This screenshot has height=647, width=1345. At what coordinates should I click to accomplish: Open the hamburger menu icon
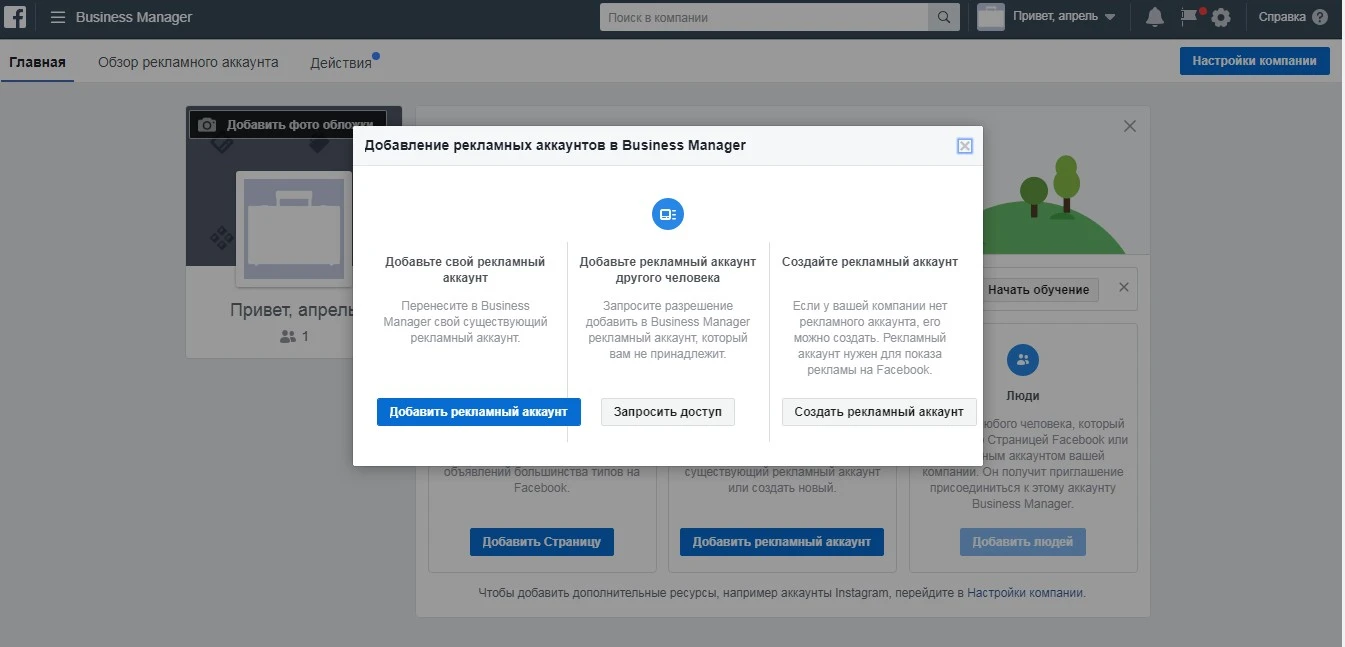58,16
